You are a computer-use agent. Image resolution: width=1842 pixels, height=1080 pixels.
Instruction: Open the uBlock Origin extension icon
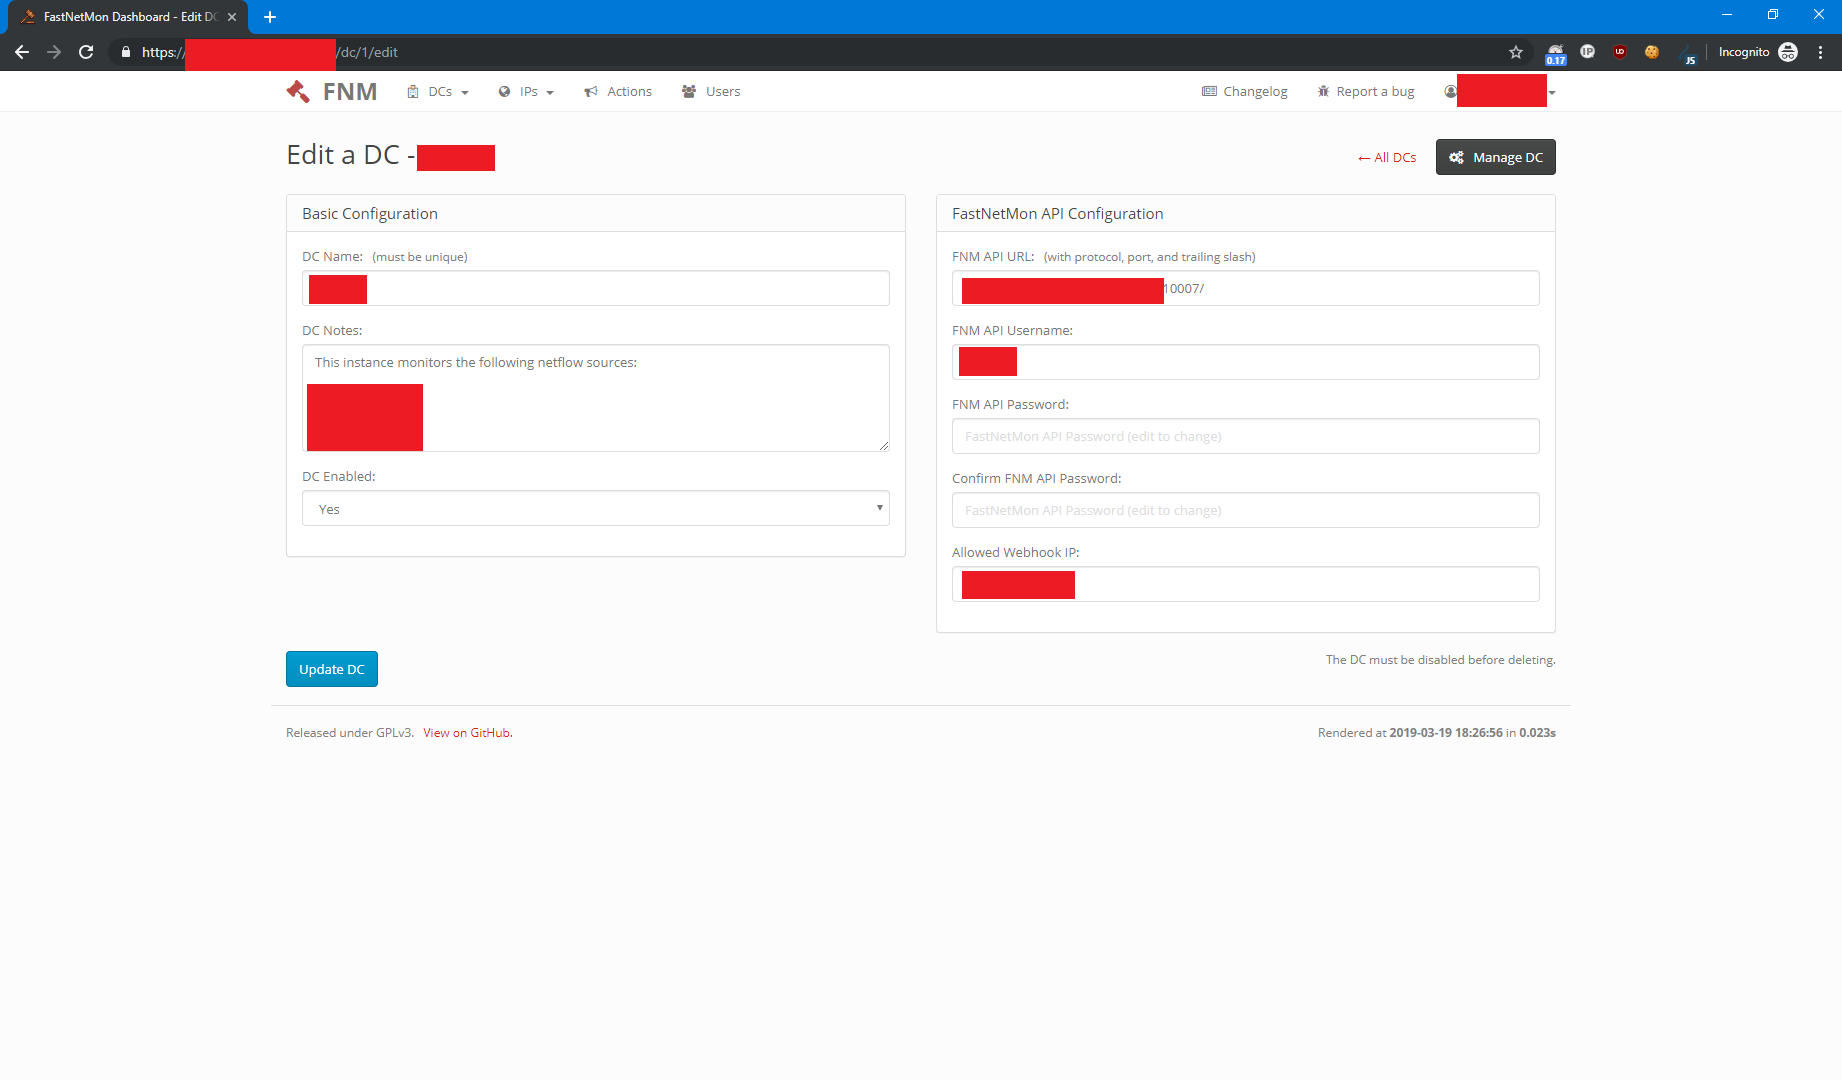tap(1620, 52)
